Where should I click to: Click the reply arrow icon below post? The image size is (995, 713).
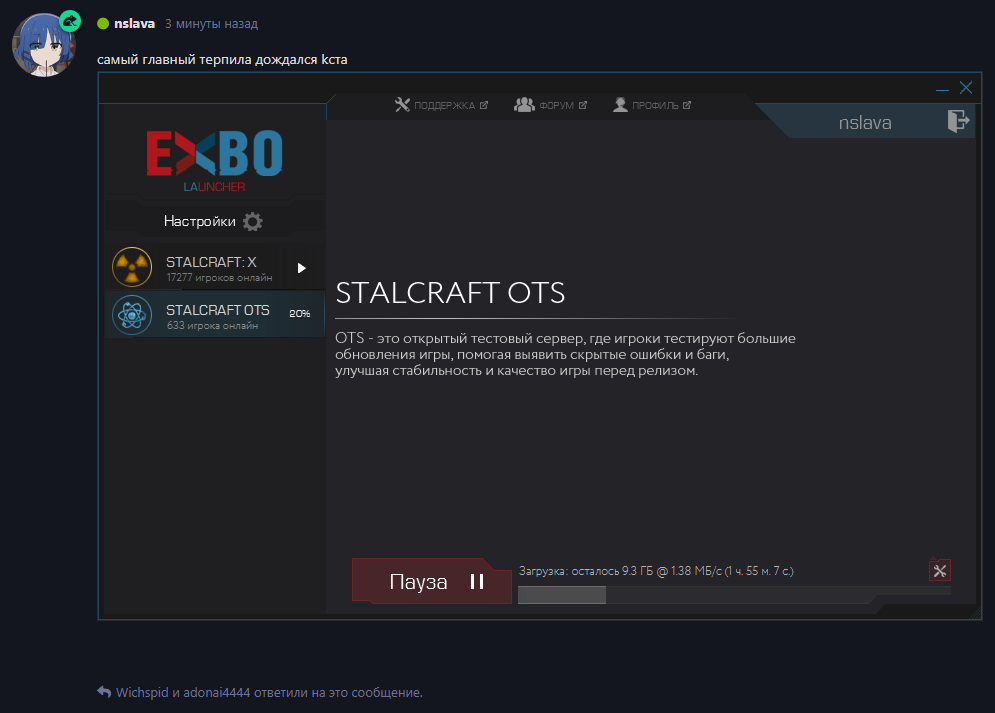(x=104, y=691)
